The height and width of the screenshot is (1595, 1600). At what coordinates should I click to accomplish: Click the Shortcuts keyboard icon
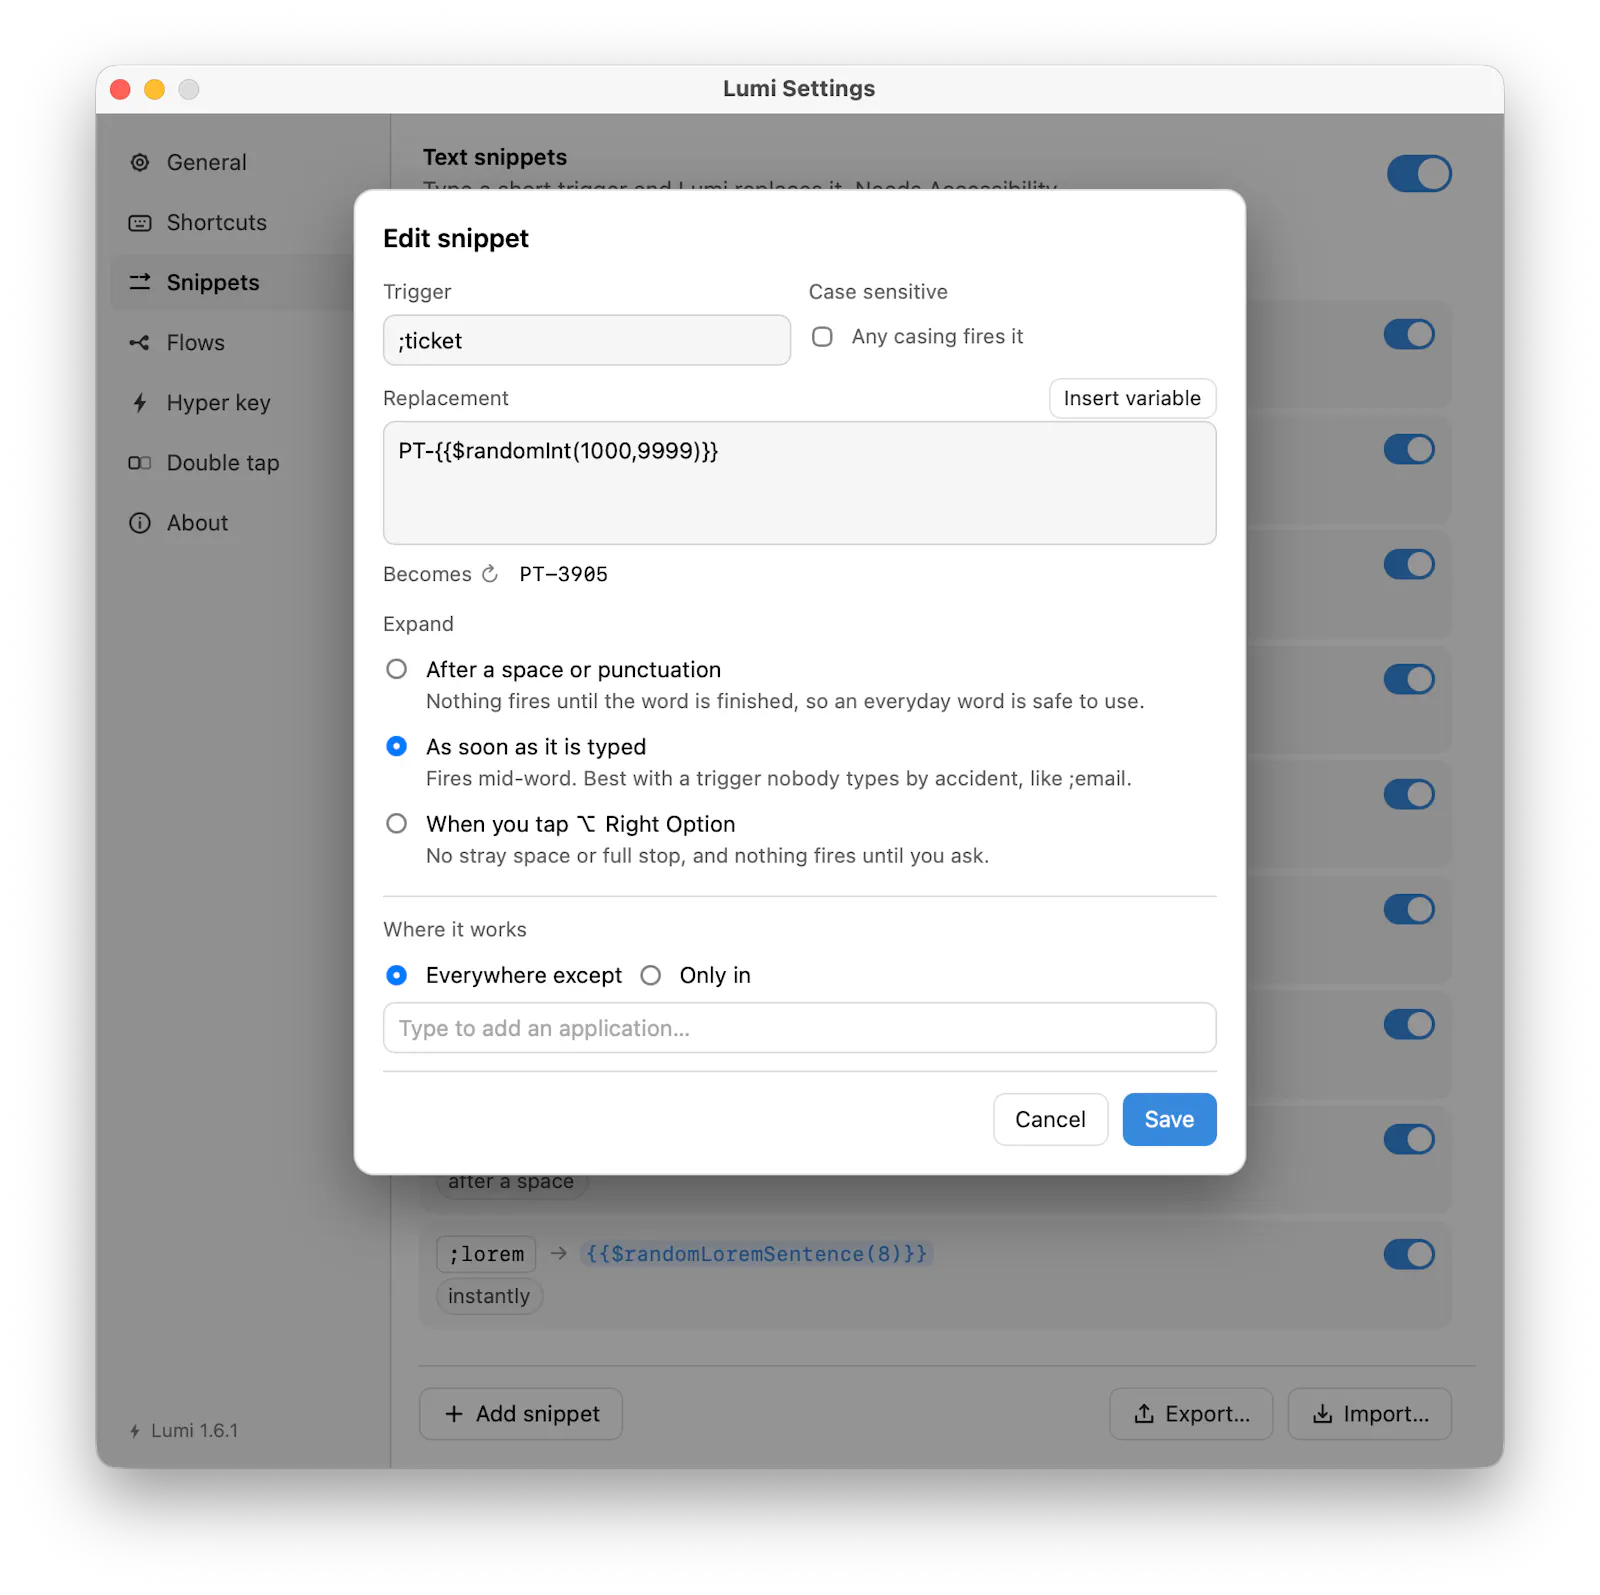pyautogui.click(x=140, y=222)
